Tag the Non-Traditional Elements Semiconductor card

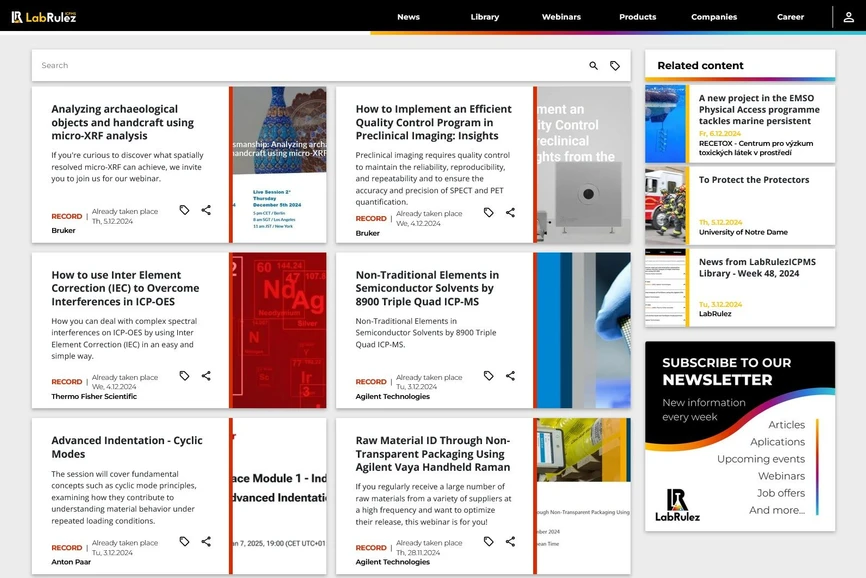pyautogui.click(x=489, y=376)
